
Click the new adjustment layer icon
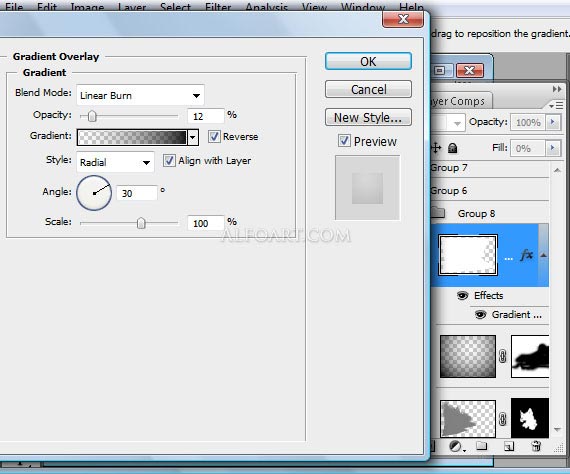[x=456, y=446]
